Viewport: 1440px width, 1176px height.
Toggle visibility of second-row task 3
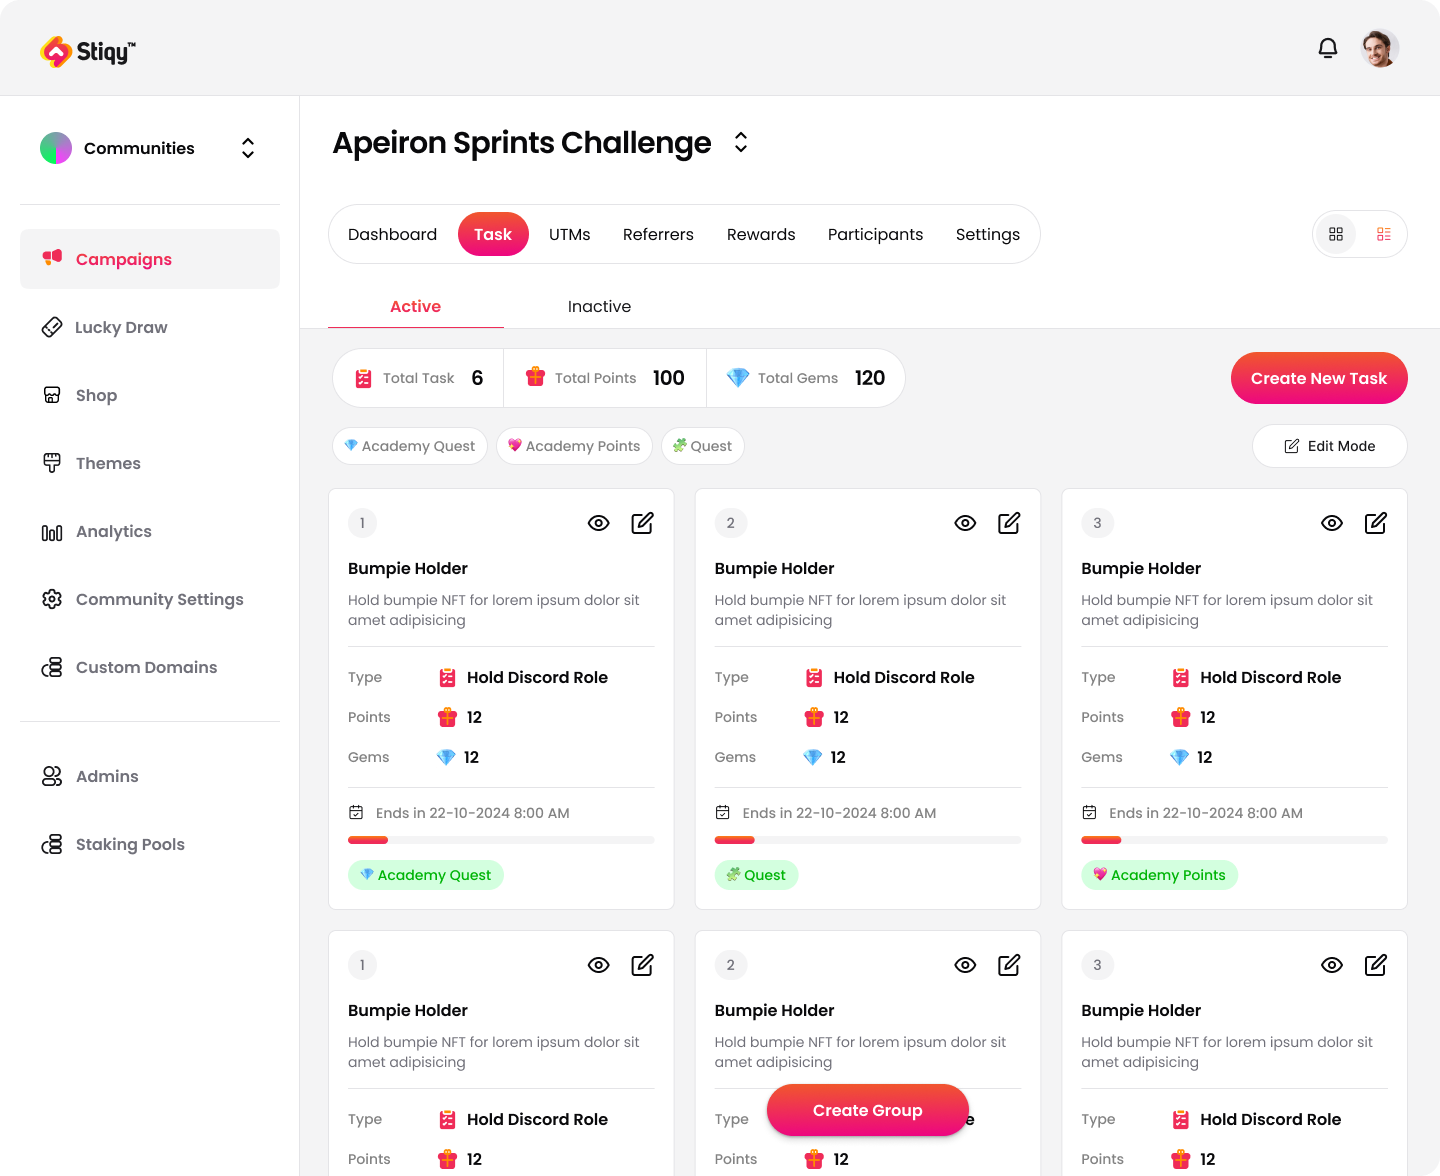pyautogui.click(x=1332, y=965)
